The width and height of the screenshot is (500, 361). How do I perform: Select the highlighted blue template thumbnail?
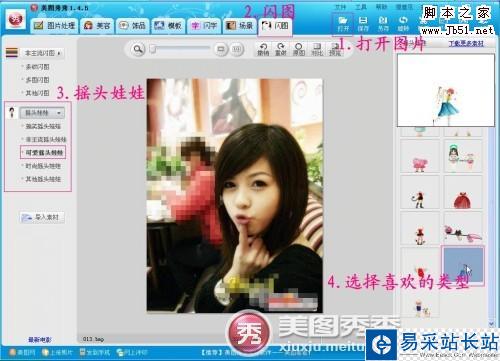click(463, 265)
